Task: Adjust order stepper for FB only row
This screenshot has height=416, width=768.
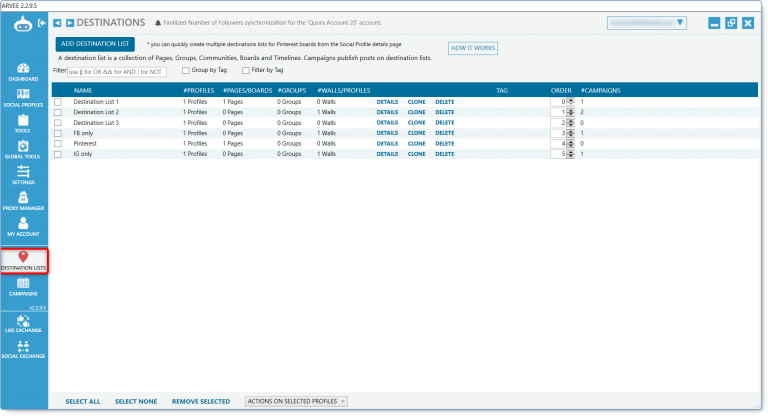Action: point(570,133)
